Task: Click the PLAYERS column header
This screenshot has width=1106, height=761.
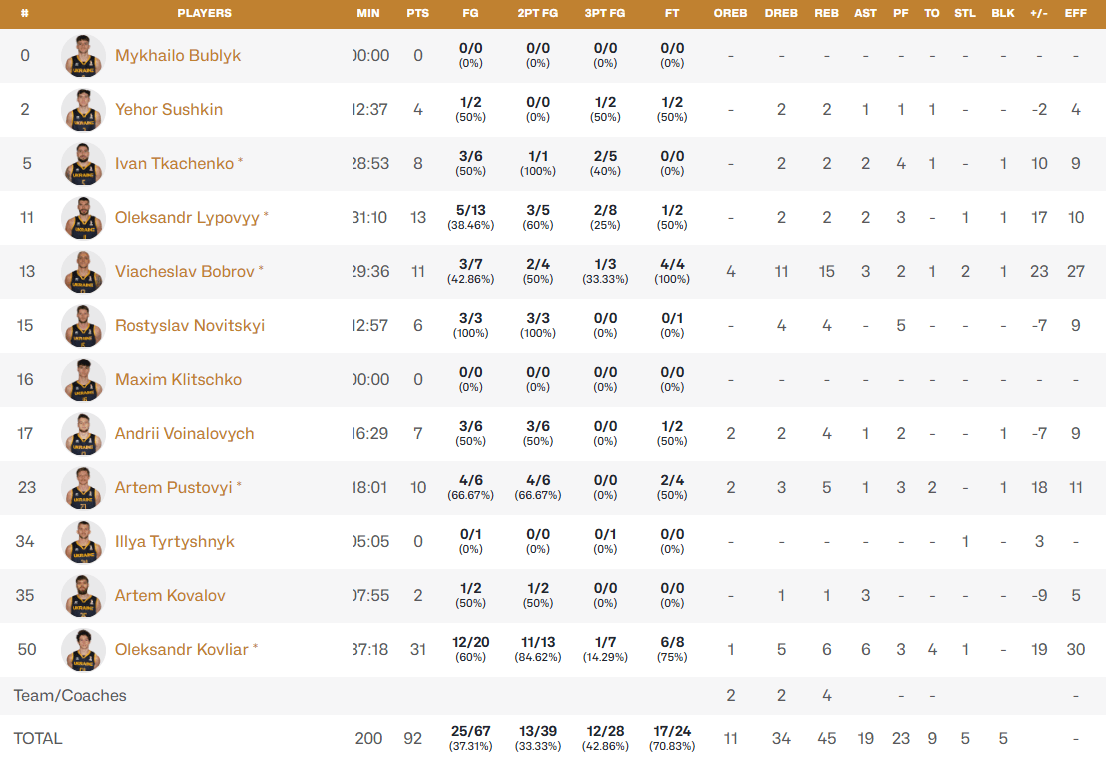Action: tap(204, 13)
